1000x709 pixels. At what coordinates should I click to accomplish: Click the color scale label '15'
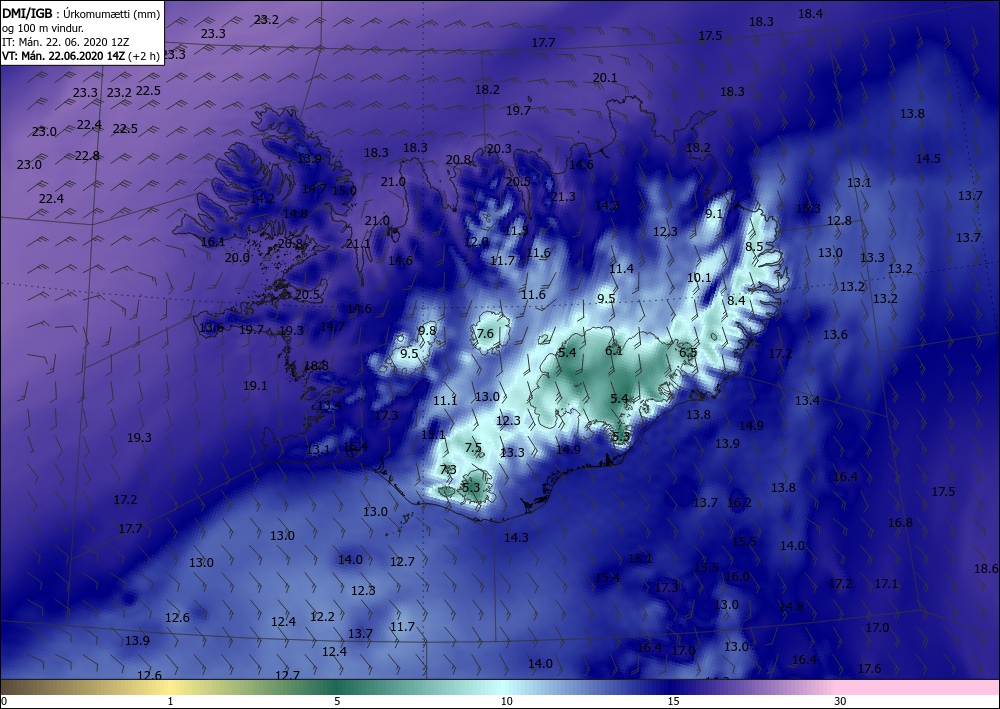click(x=673, y=701)
